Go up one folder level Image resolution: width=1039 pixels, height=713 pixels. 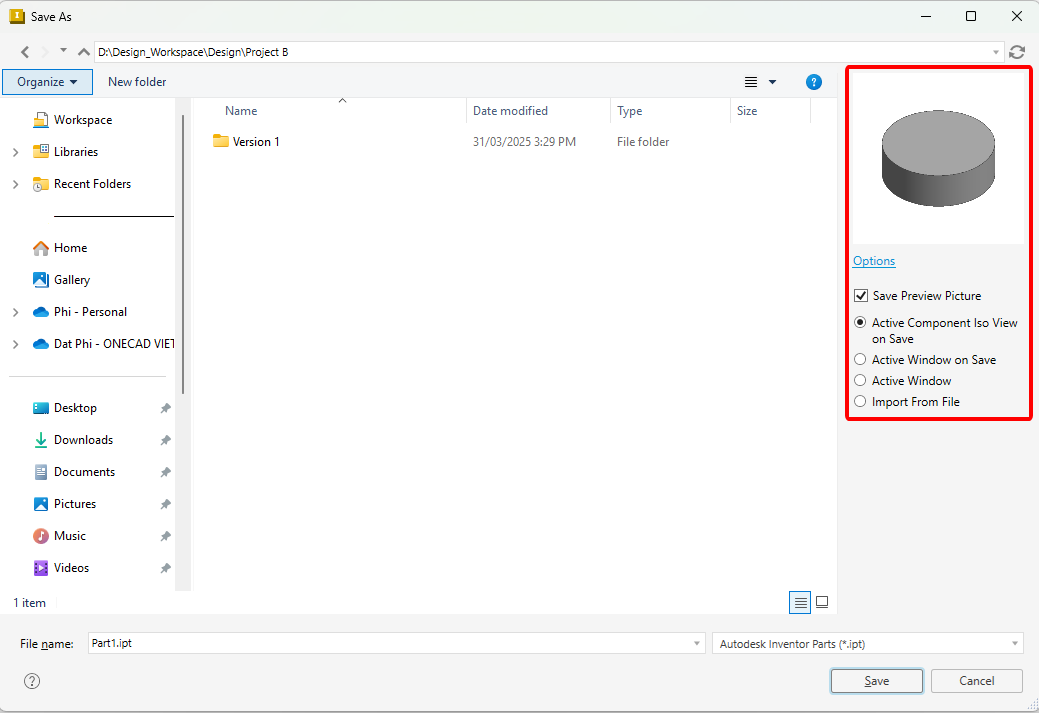point(83,52)
